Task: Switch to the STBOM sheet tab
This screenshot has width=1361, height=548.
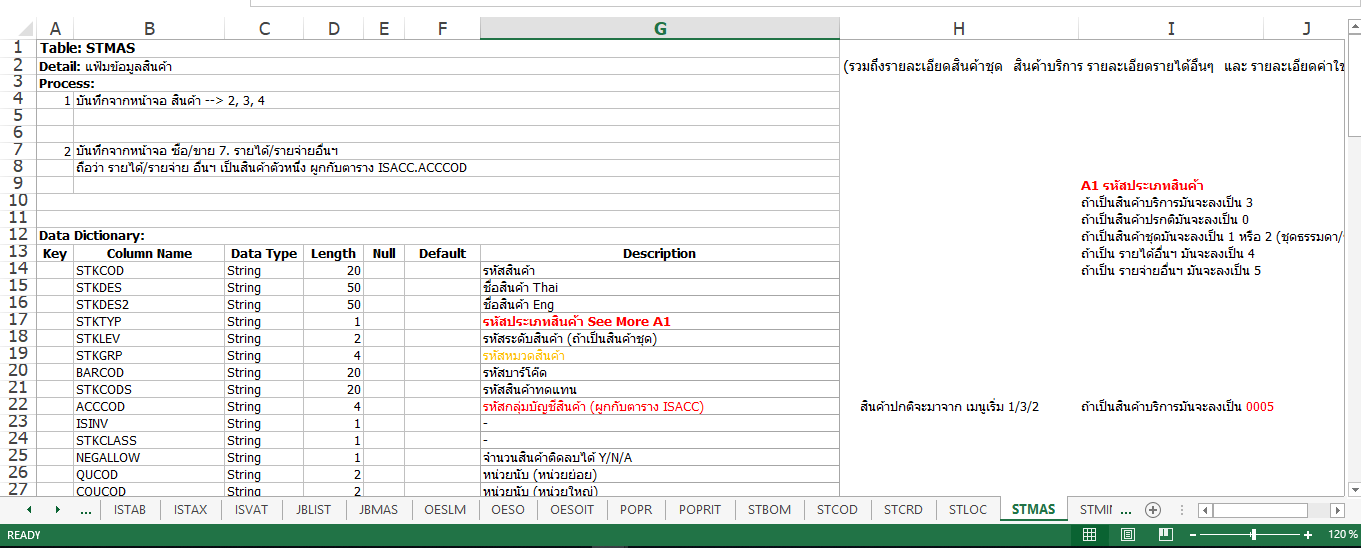Action: tap(769, 509)
